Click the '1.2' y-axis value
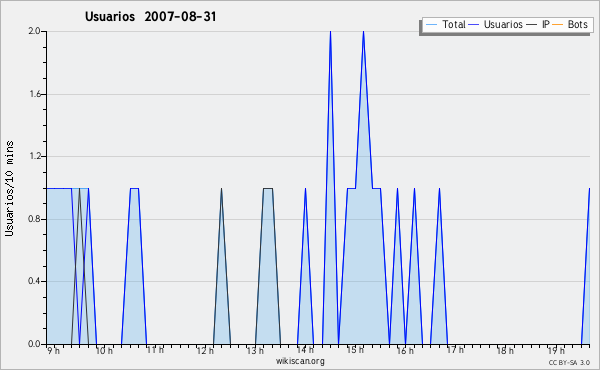The width and height of the screenshot is (600, 370). [x=34, y=156]
